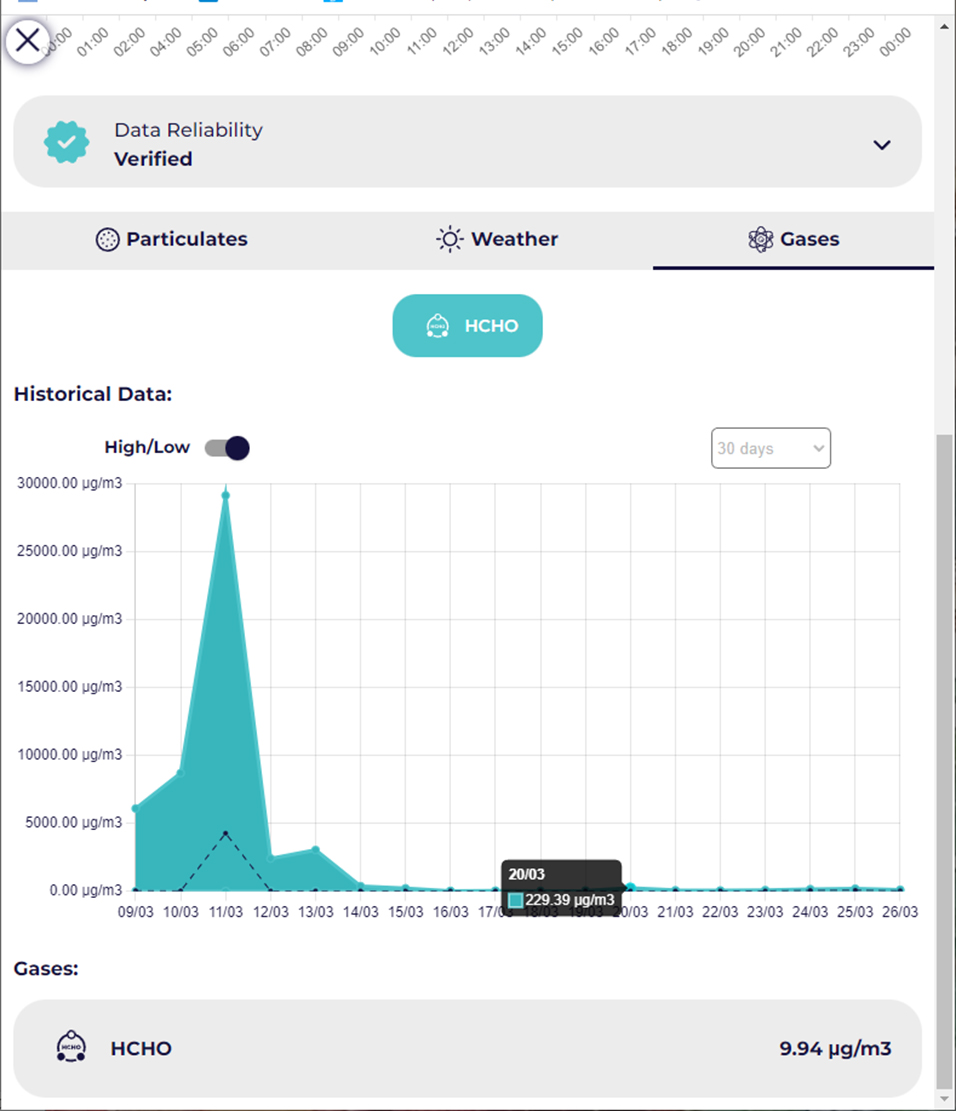
Task: Click the 11/03 peak data point
Action: tap(226, 495)
